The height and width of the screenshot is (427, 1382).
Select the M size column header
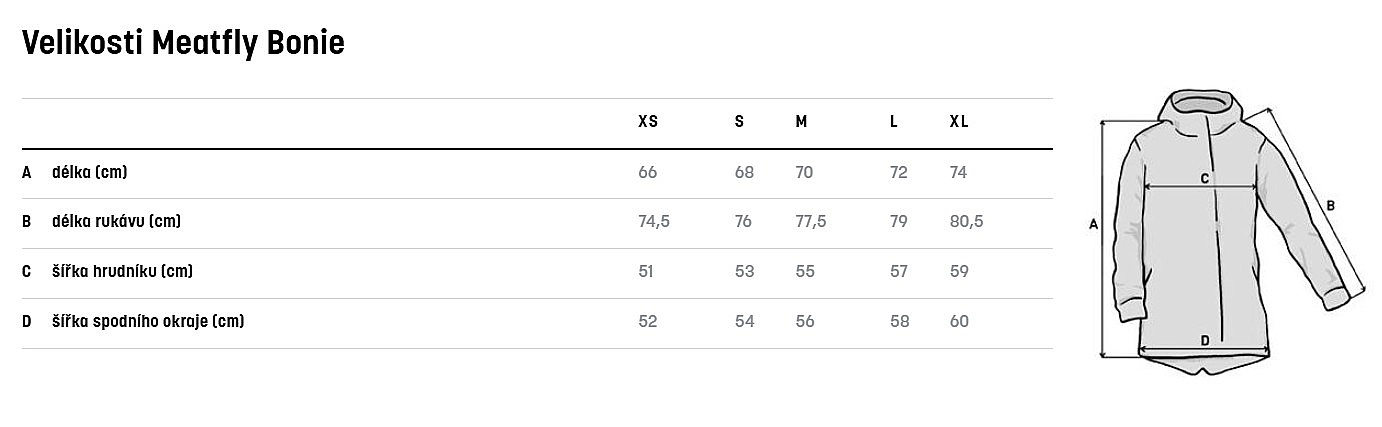click(801, 122)
